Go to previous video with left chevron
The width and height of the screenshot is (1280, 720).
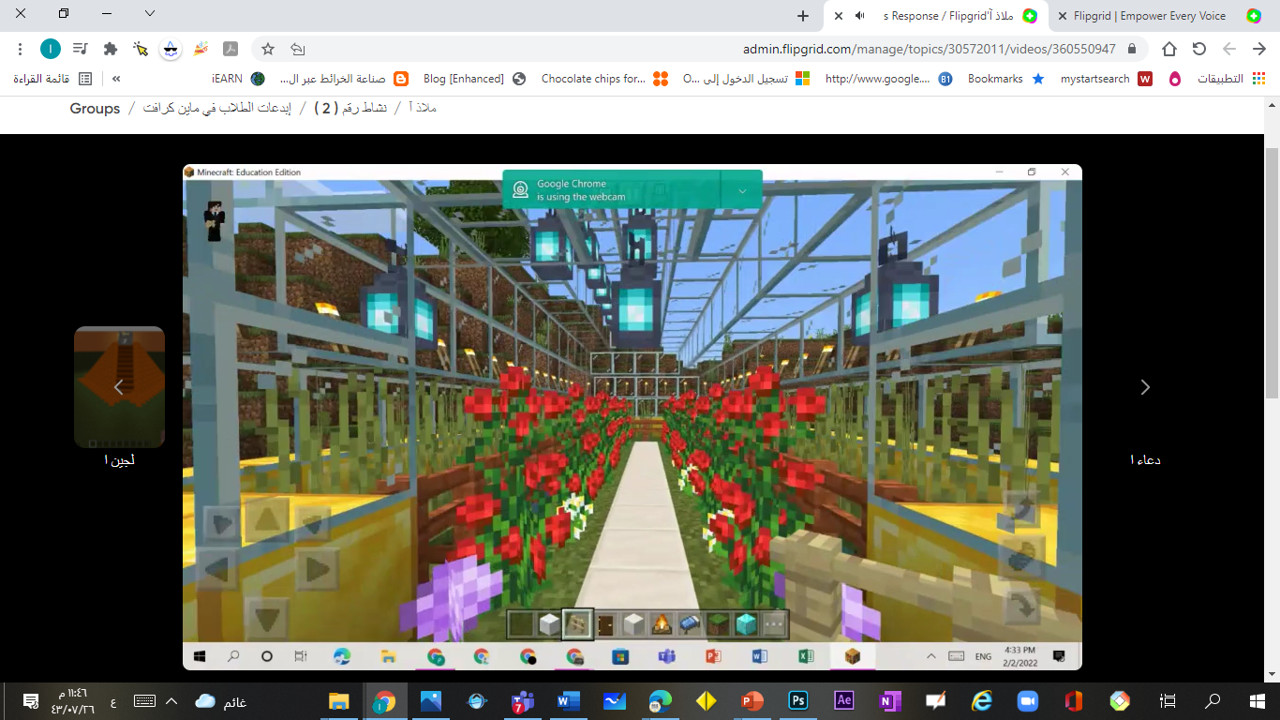(118, 387)
